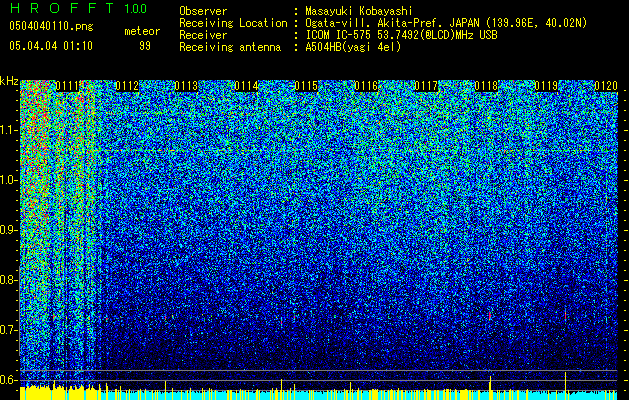629x400 pixels.
Task: Click the 0.9 frequency axis label
Action: pos(8,230)
